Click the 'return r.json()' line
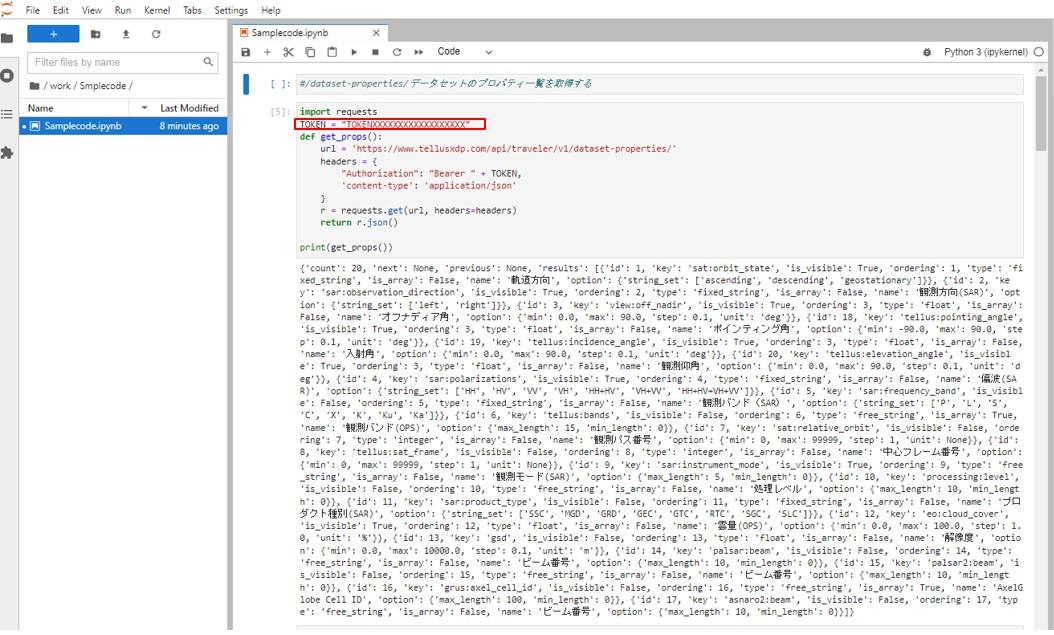The height and width of the screenshot is (635, 1054). 359,222
